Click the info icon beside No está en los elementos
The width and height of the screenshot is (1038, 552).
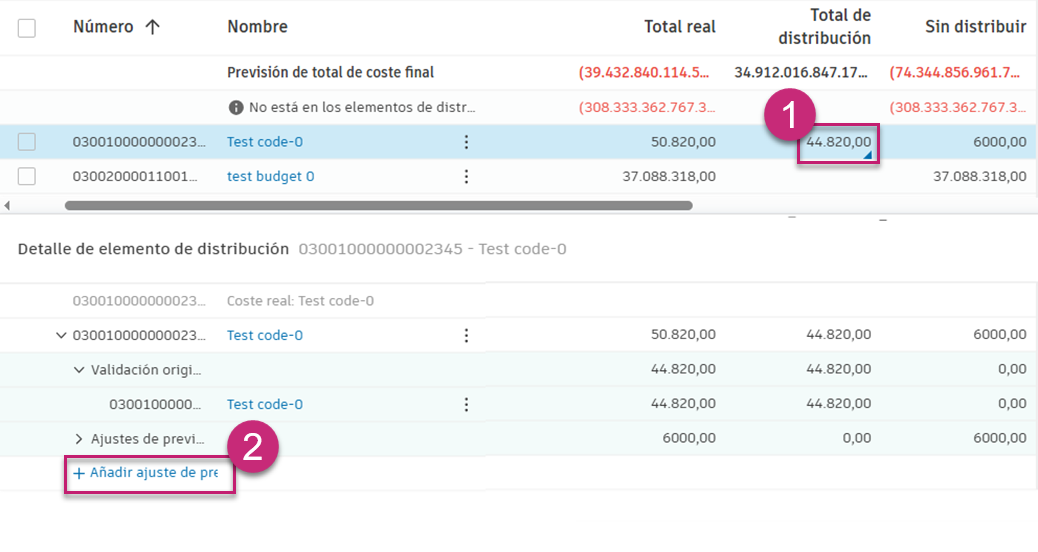point(236,107)
